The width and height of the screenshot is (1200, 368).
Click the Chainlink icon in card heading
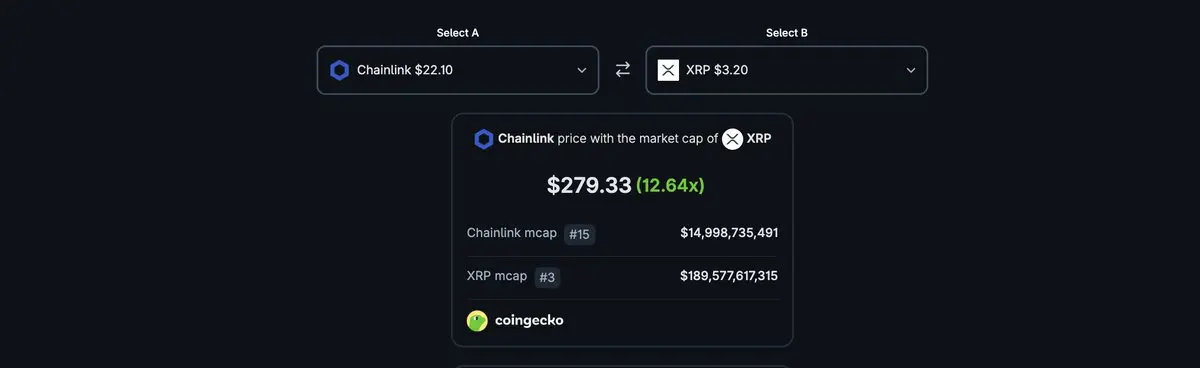point(484,139)
